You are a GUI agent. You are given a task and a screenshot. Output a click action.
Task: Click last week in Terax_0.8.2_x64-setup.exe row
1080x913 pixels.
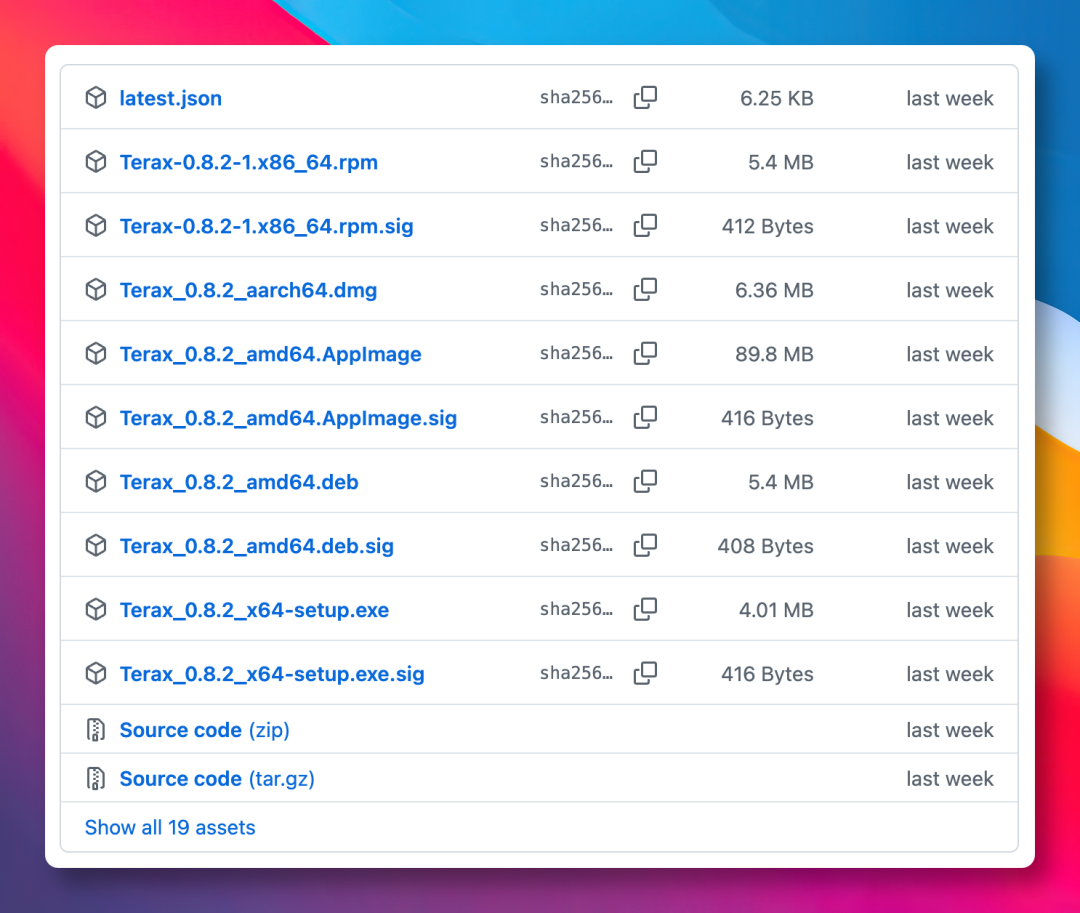(x=950, y=611)
